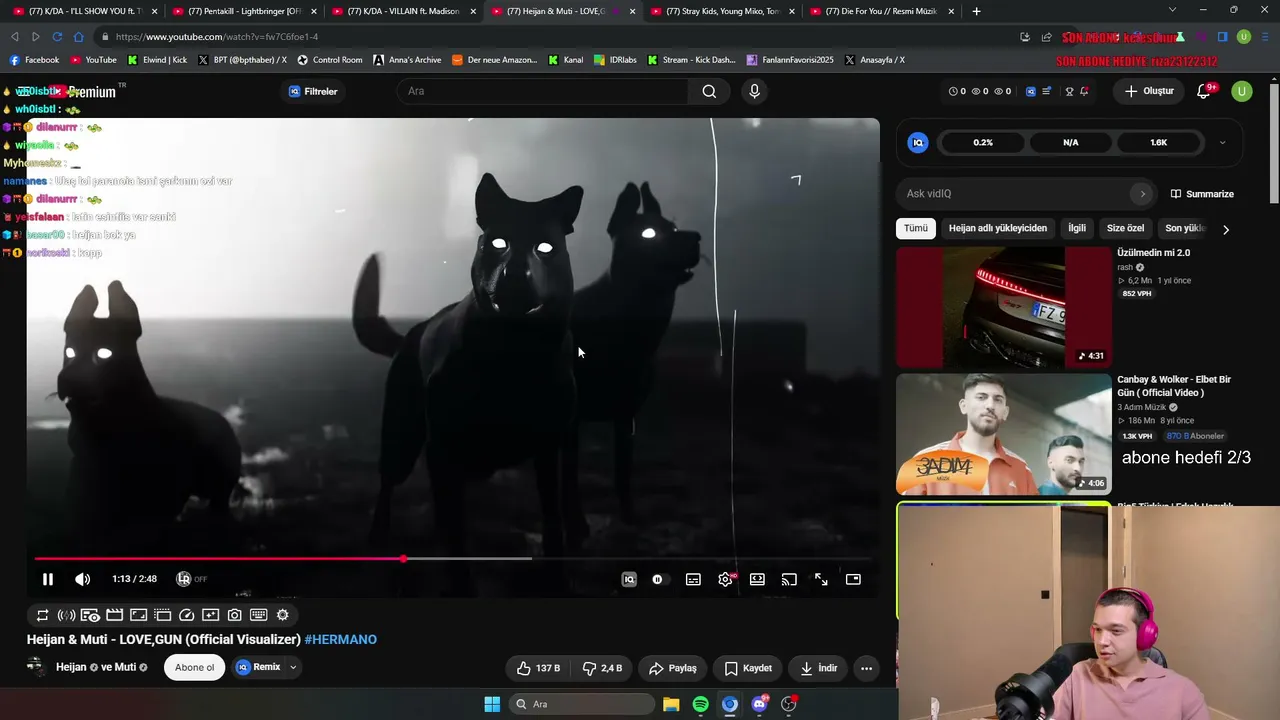Open the account avatar menu
Image resolution: width=1280 pixels, height=720 pixels.
[x=1242, y=91]
